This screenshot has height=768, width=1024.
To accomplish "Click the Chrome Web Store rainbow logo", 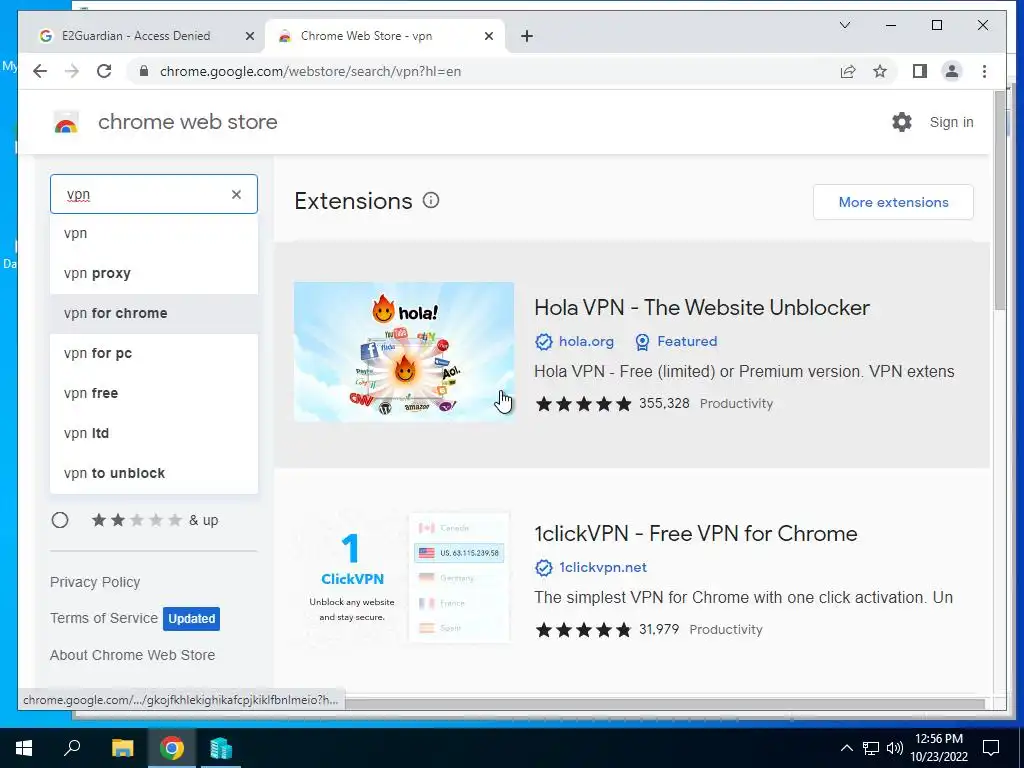I will click(66, 122).
